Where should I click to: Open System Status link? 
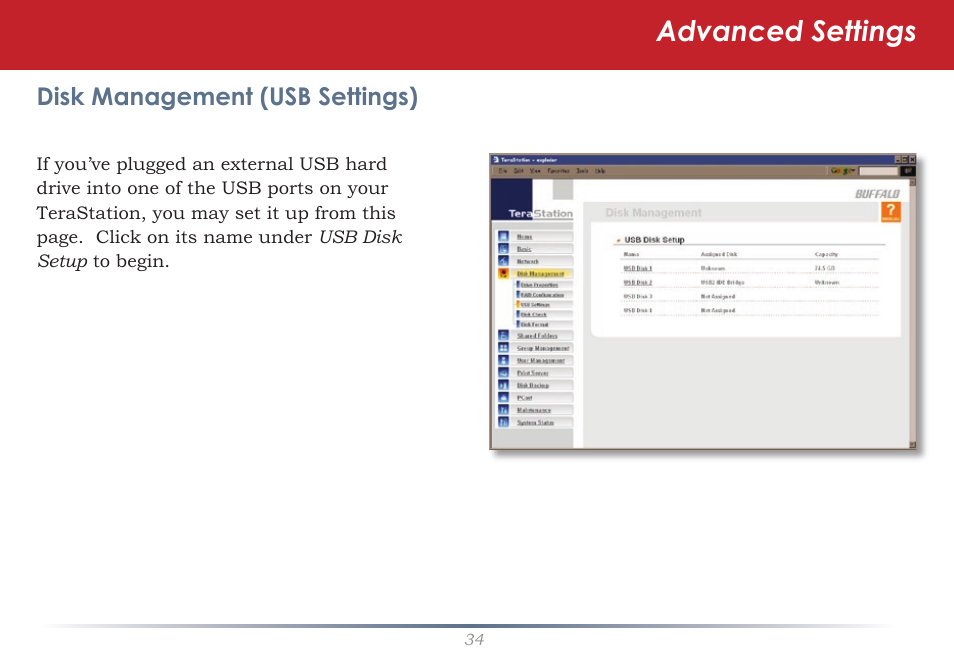(535, 422)
